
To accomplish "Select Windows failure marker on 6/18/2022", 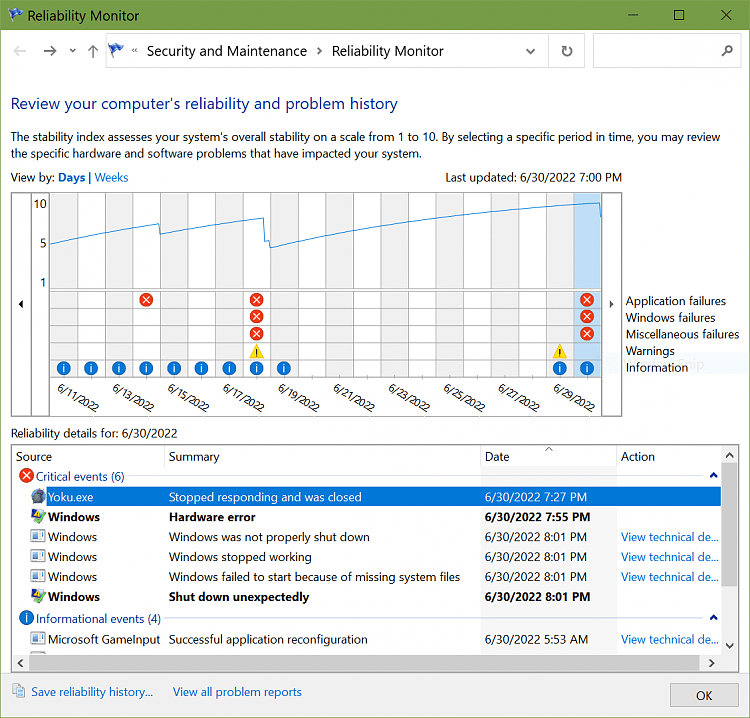I will click(257, 317).
